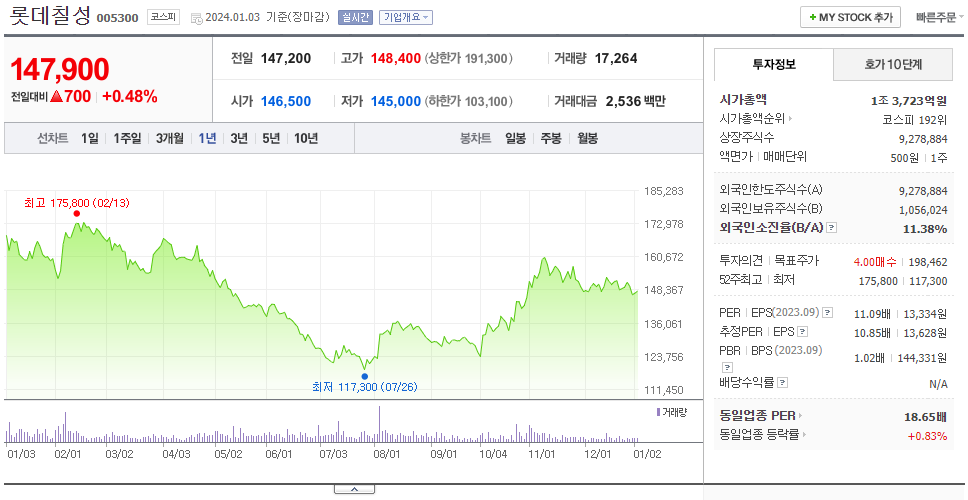Click 시가총액 value 1조 3,723억원
The image size is (968, 500).
click(908, 101)
